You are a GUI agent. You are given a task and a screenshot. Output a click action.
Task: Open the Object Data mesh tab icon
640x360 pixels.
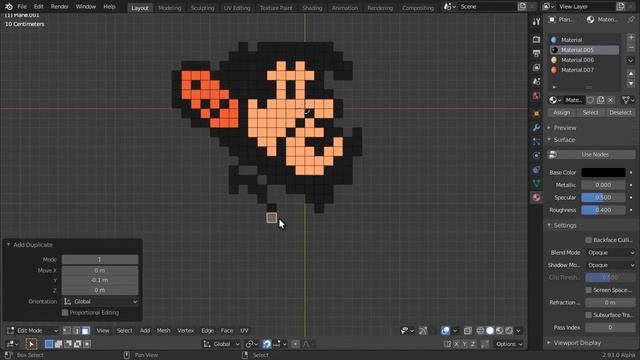[536, 184]
